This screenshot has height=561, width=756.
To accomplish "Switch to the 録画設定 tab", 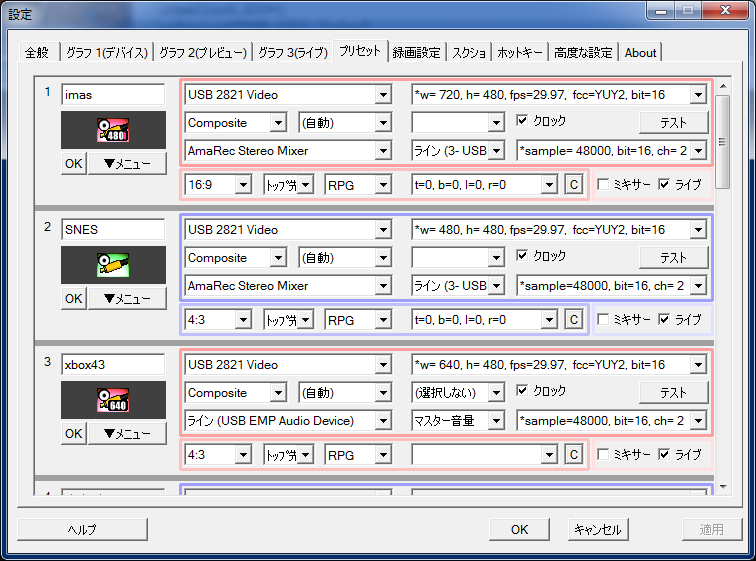I will pyautogui.click(x=417, y=53).
